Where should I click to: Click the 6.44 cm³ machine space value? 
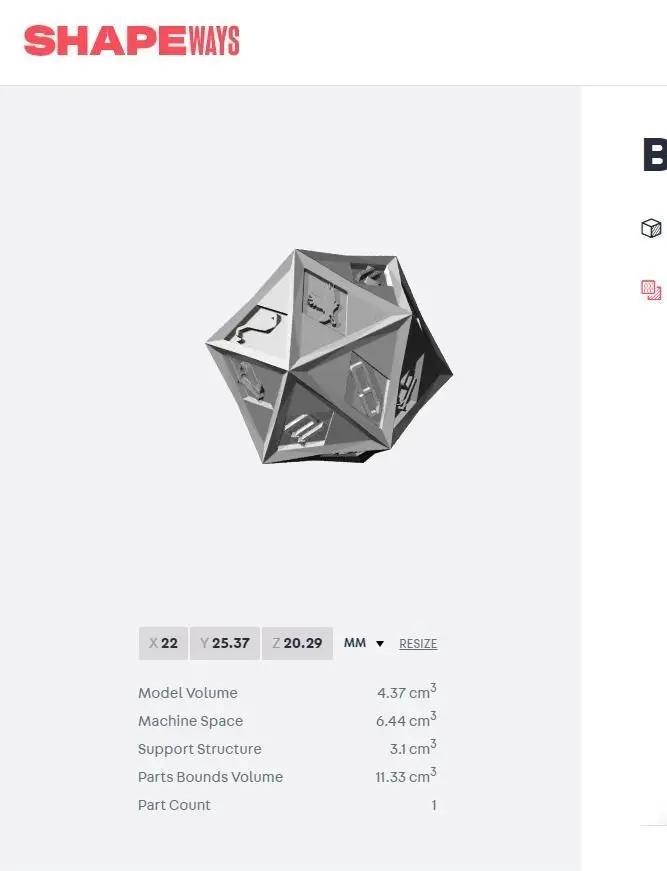[x=406, y=720]
